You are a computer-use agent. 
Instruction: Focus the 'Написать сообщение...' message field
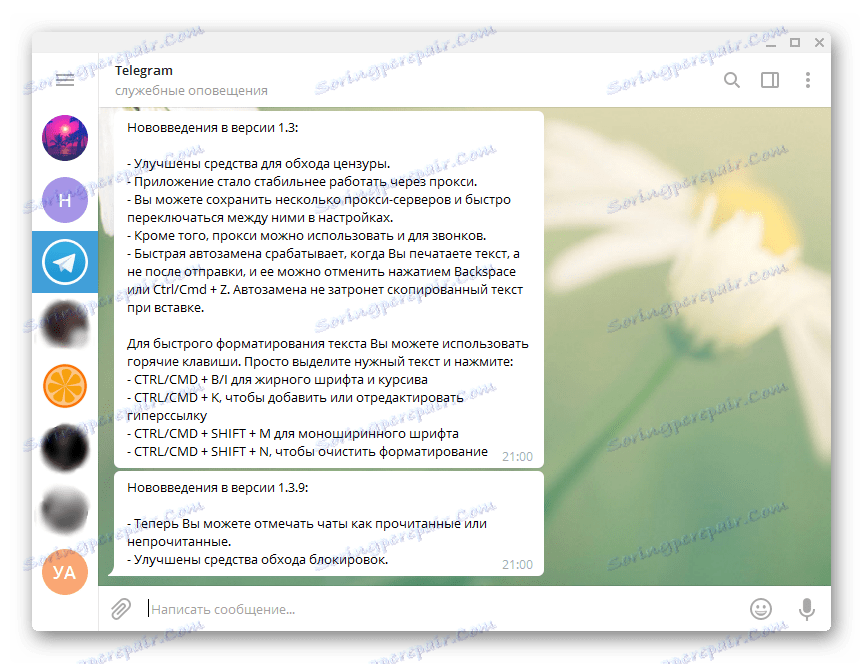pos(441,609)
